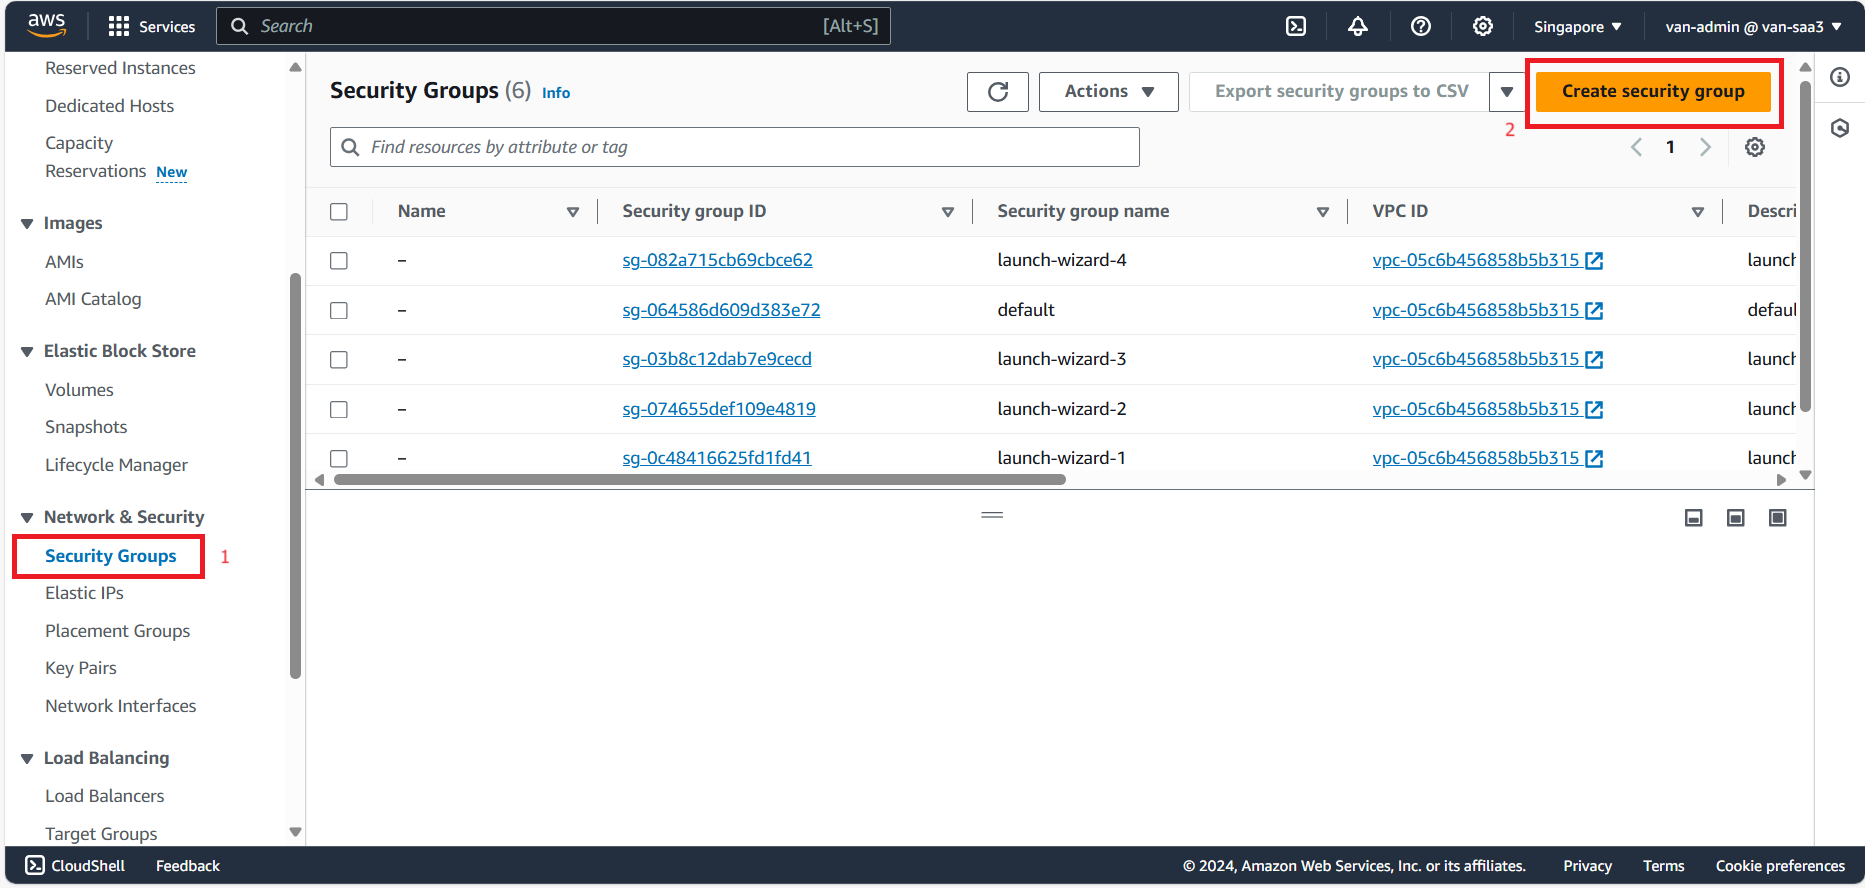Open external link icon for launch-wizard-3 VPC
Viewport: 1865px width, 888px height.
click(1595, 360)
